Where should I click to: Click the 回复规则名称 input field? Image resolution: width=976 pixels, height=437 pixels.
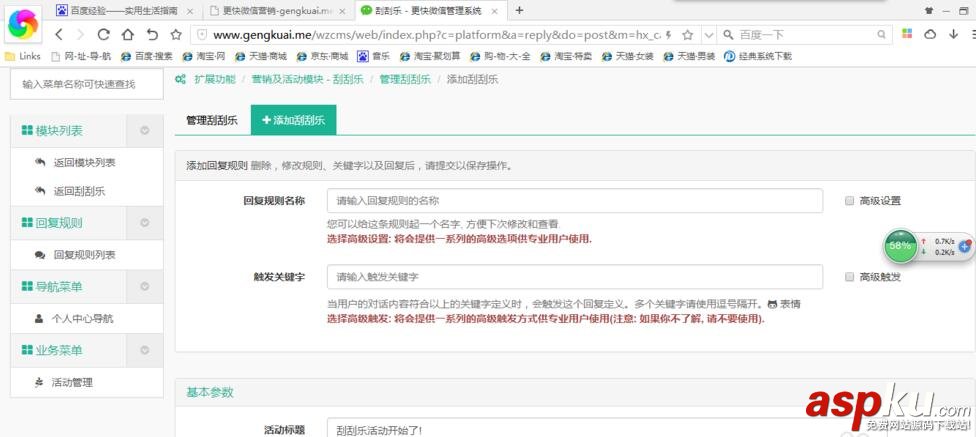(575, 201)
